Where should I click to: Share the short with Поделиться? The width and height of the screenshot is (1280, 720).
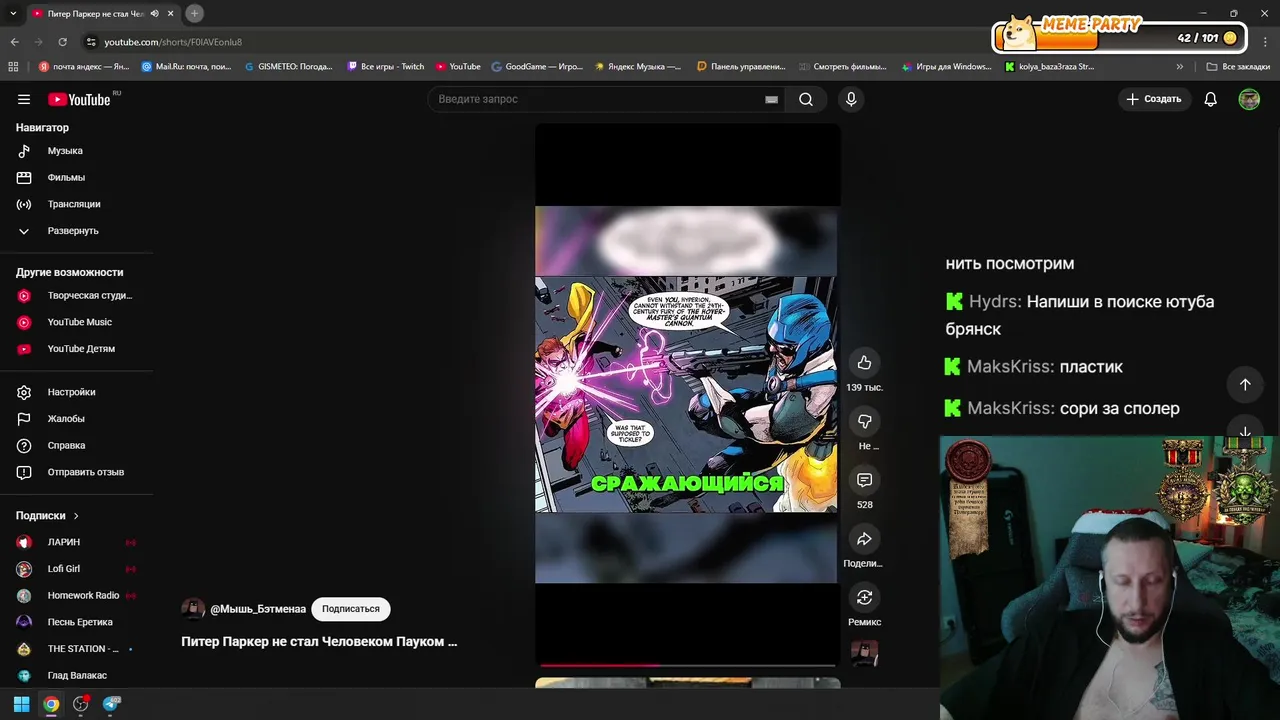864,539
